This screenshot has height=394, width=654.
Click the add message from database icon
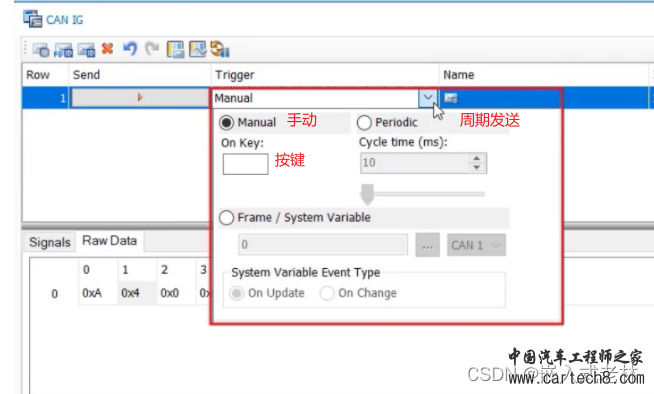(41, 50)
